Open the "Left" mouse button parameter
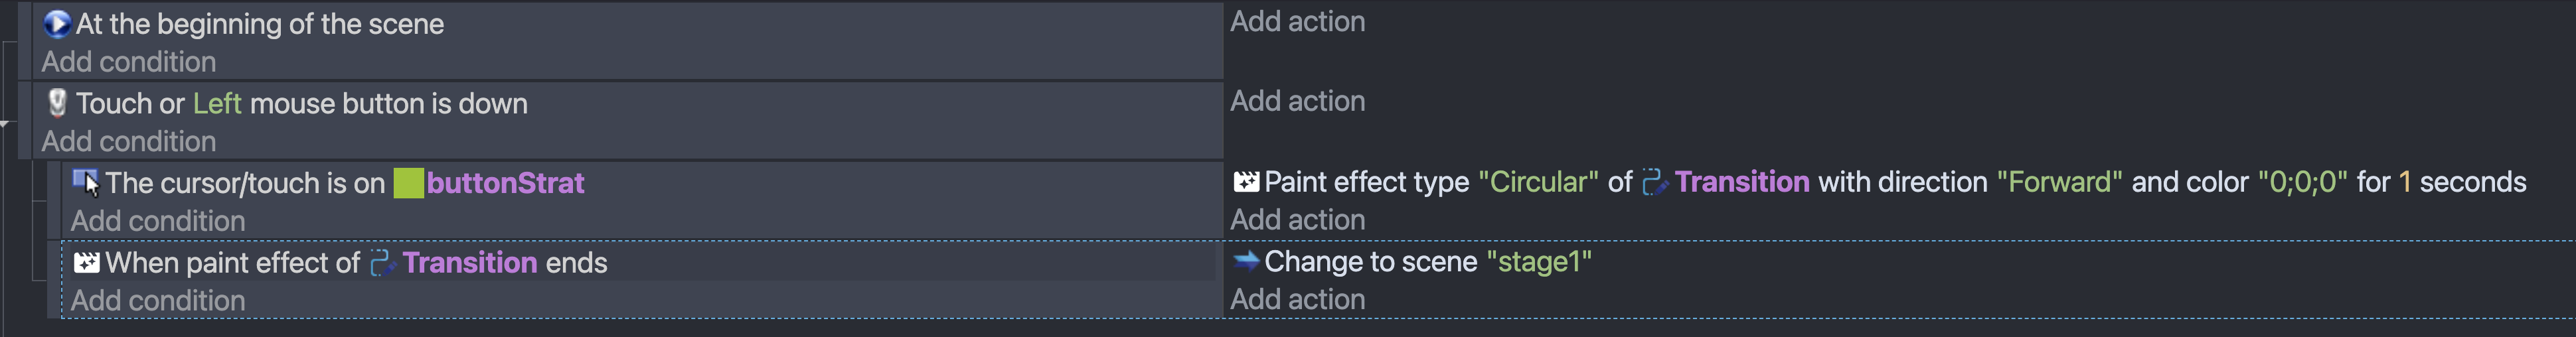The width and height of the screenshot is (2576, 337). (x=217, y=103)
